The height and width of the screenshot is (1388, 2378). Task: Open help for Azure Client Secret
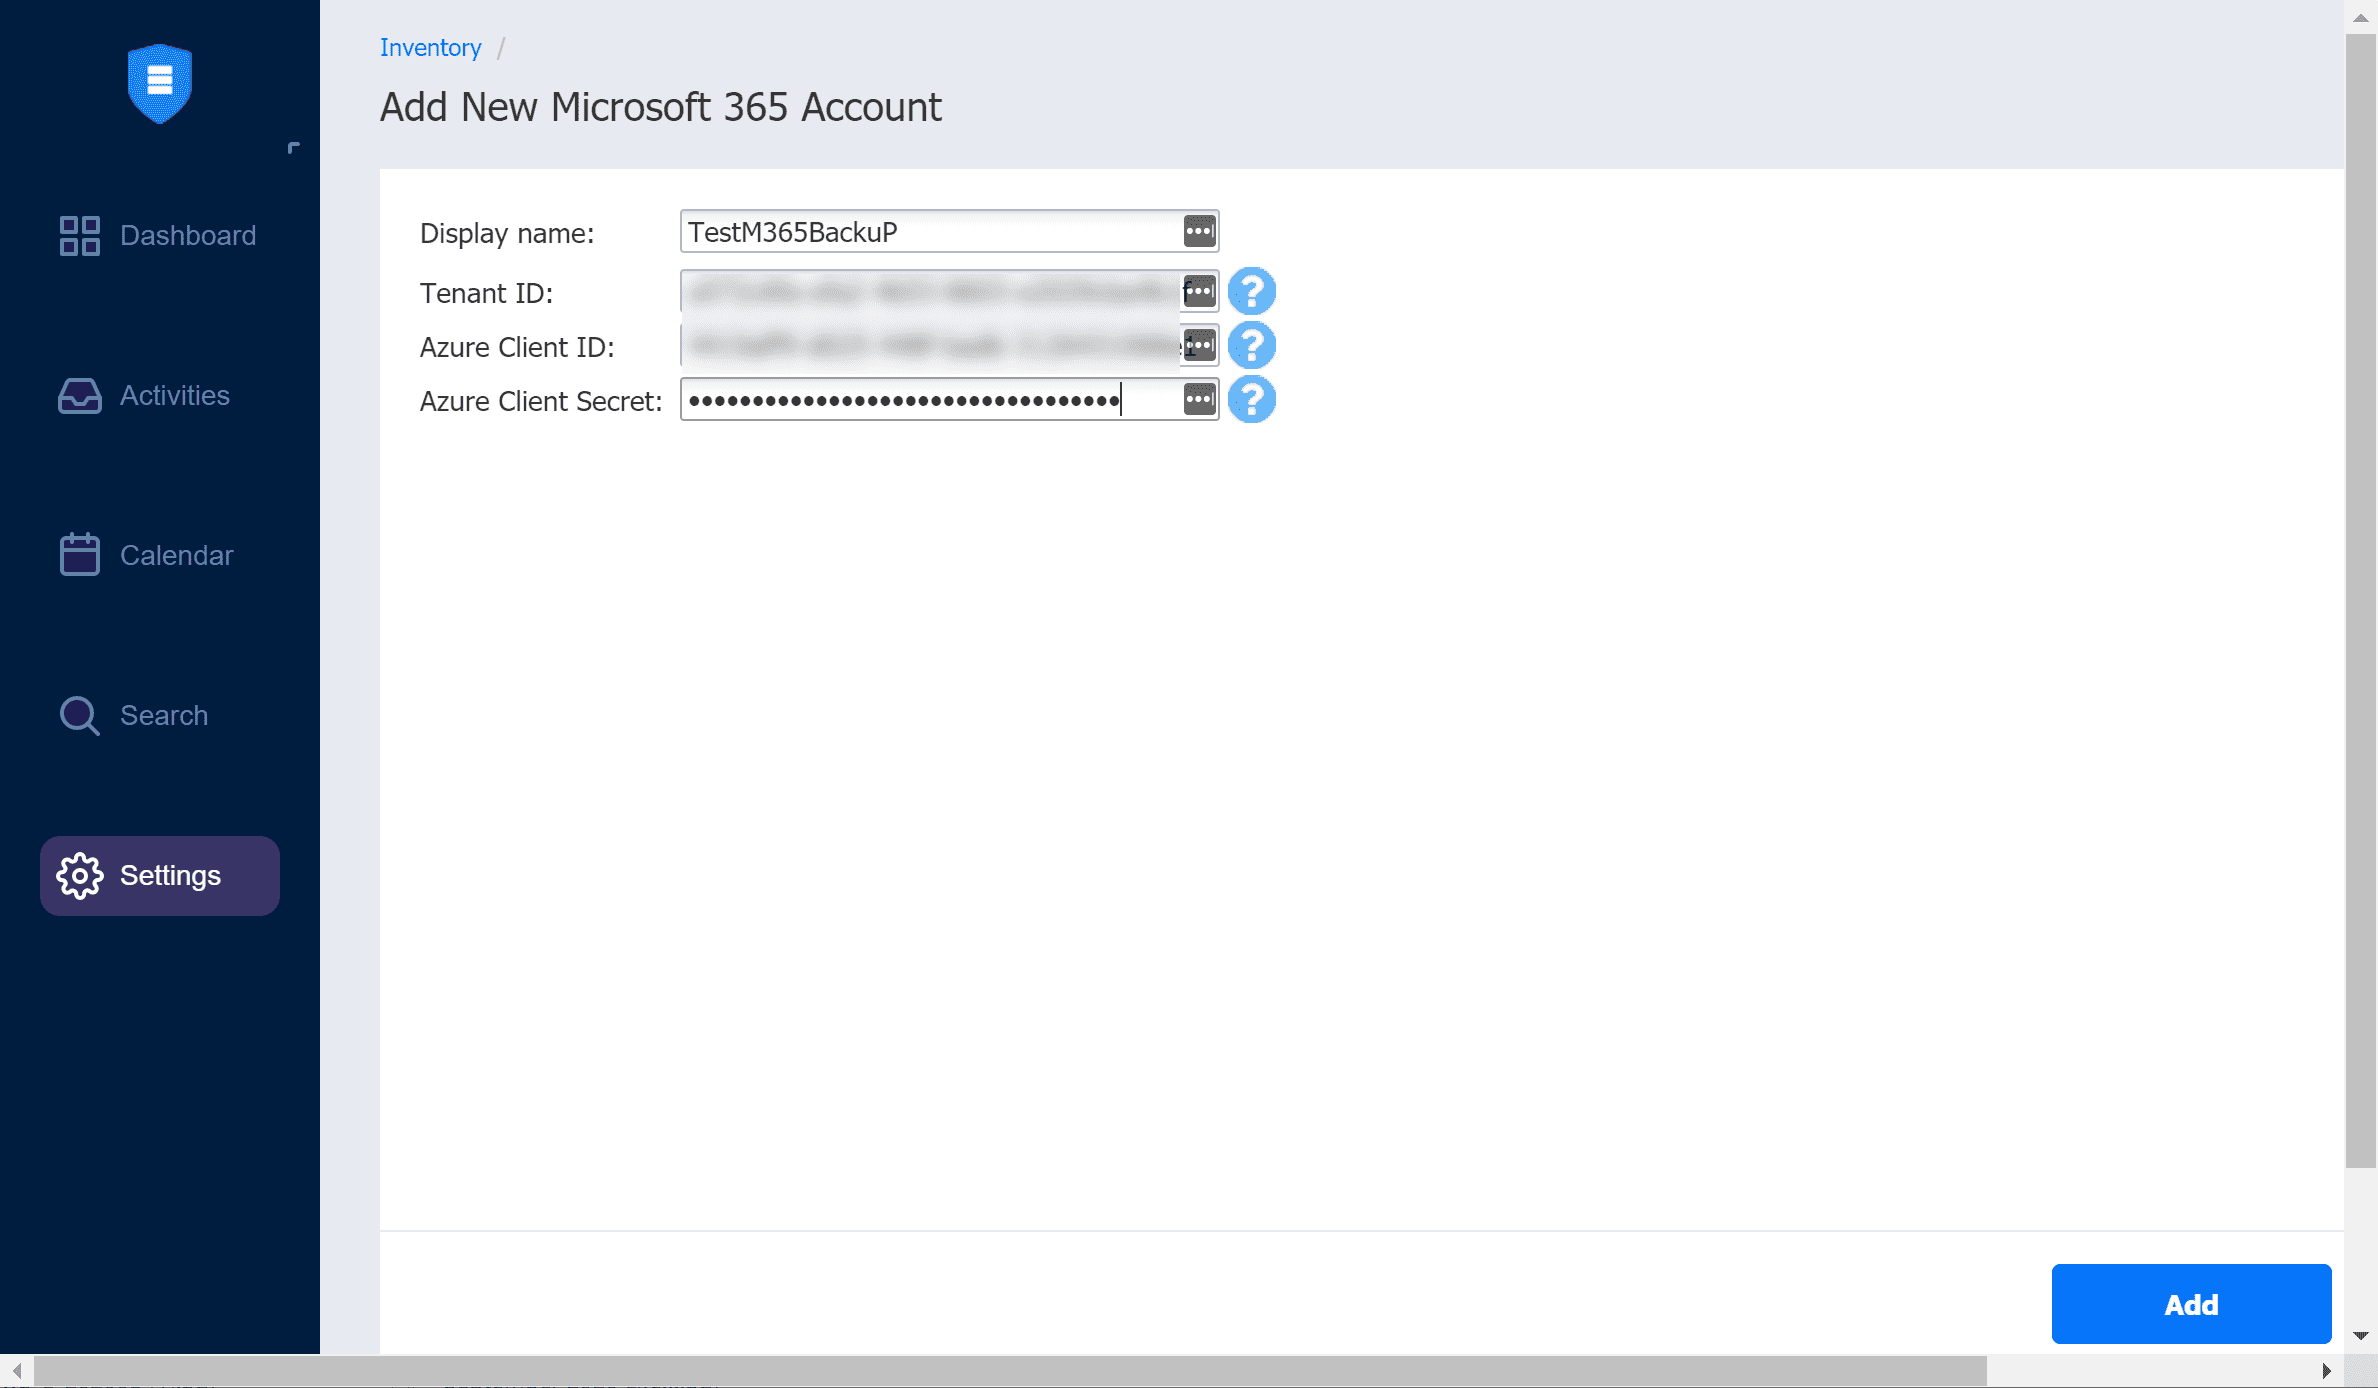click(x=1251, y=400)
